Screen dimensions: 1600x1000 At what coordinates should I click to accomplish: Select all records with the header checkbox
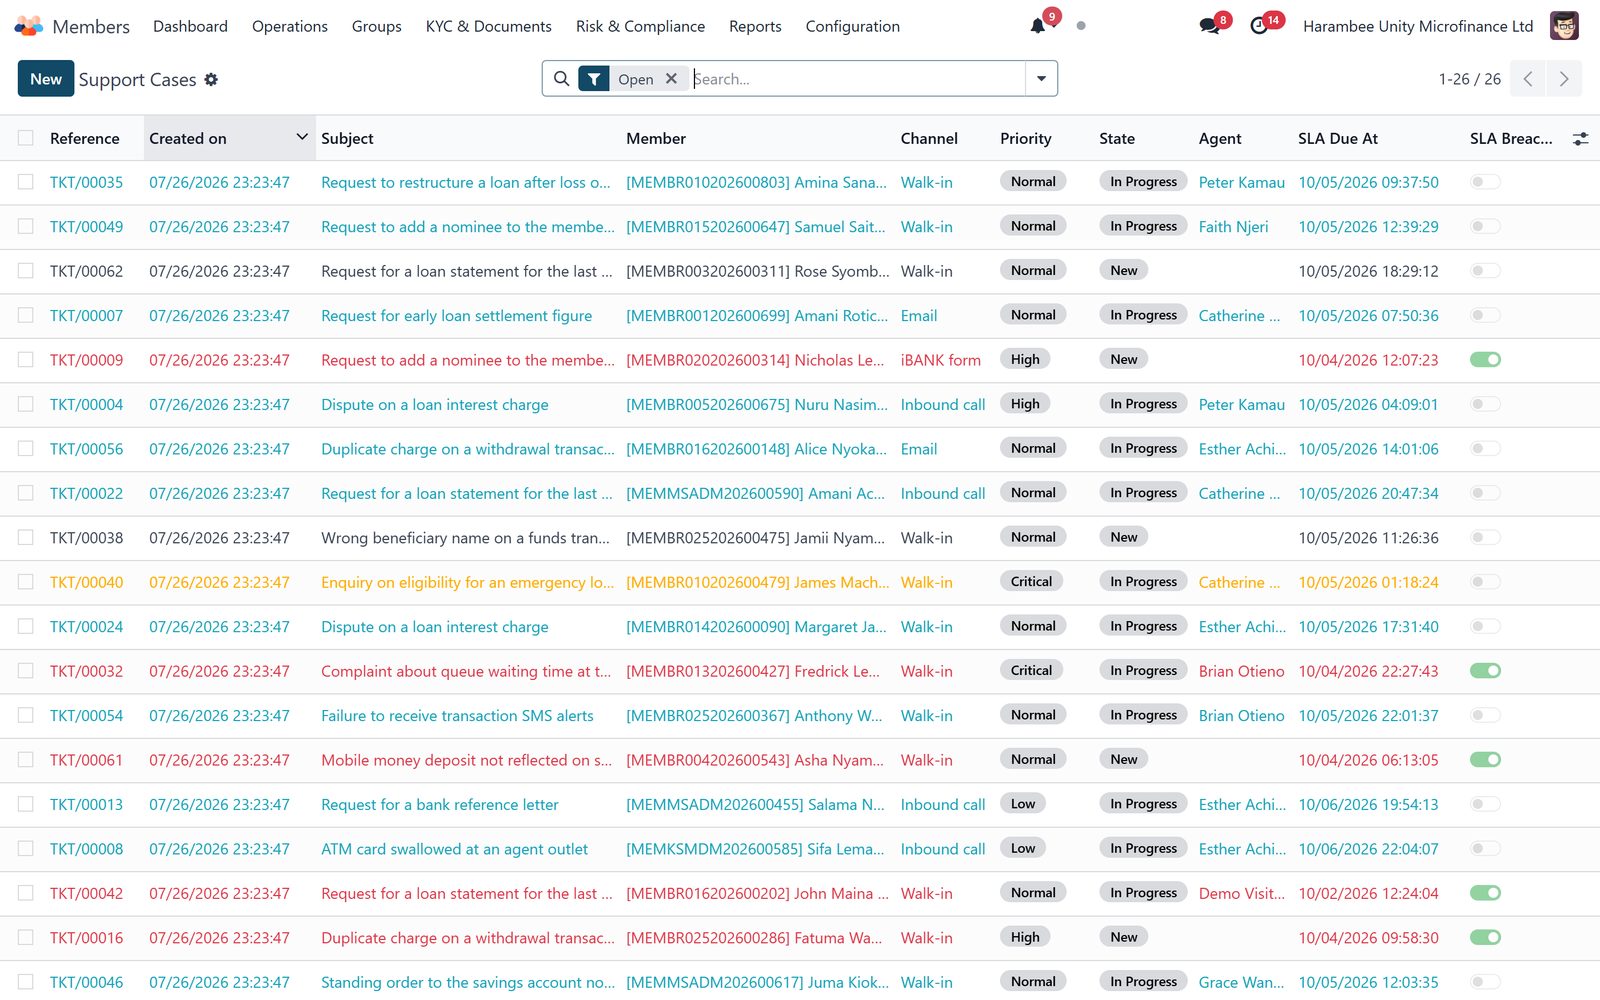point(26,139)
